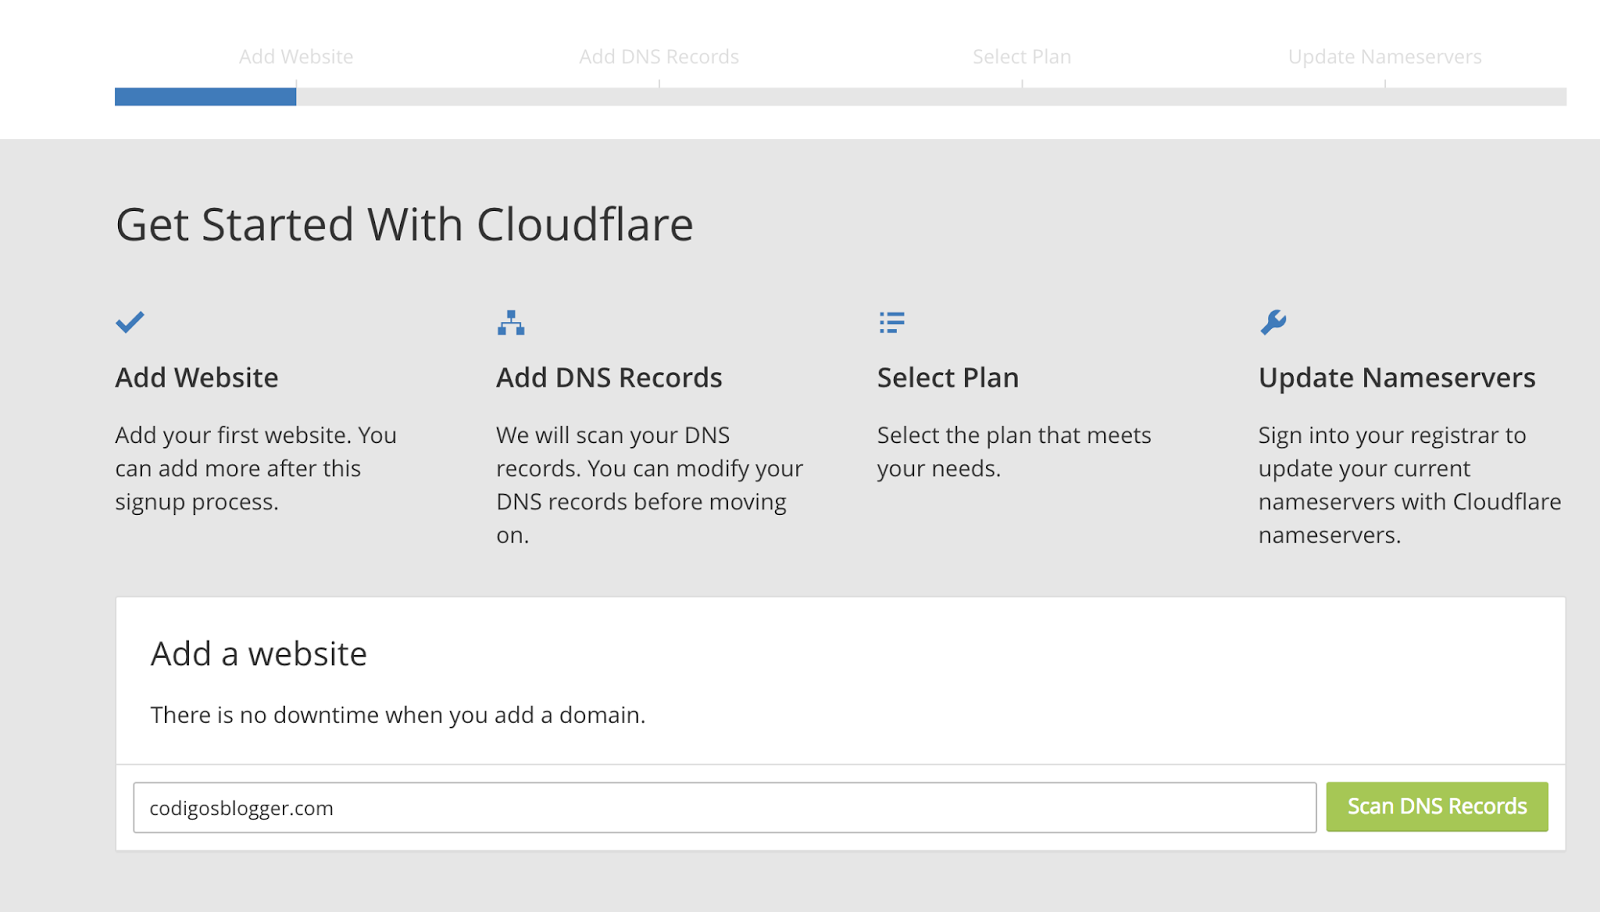The image size is (1600, 912).
Task: Click the Add DNS Records network icon
Action: click(x=511, y=322)
